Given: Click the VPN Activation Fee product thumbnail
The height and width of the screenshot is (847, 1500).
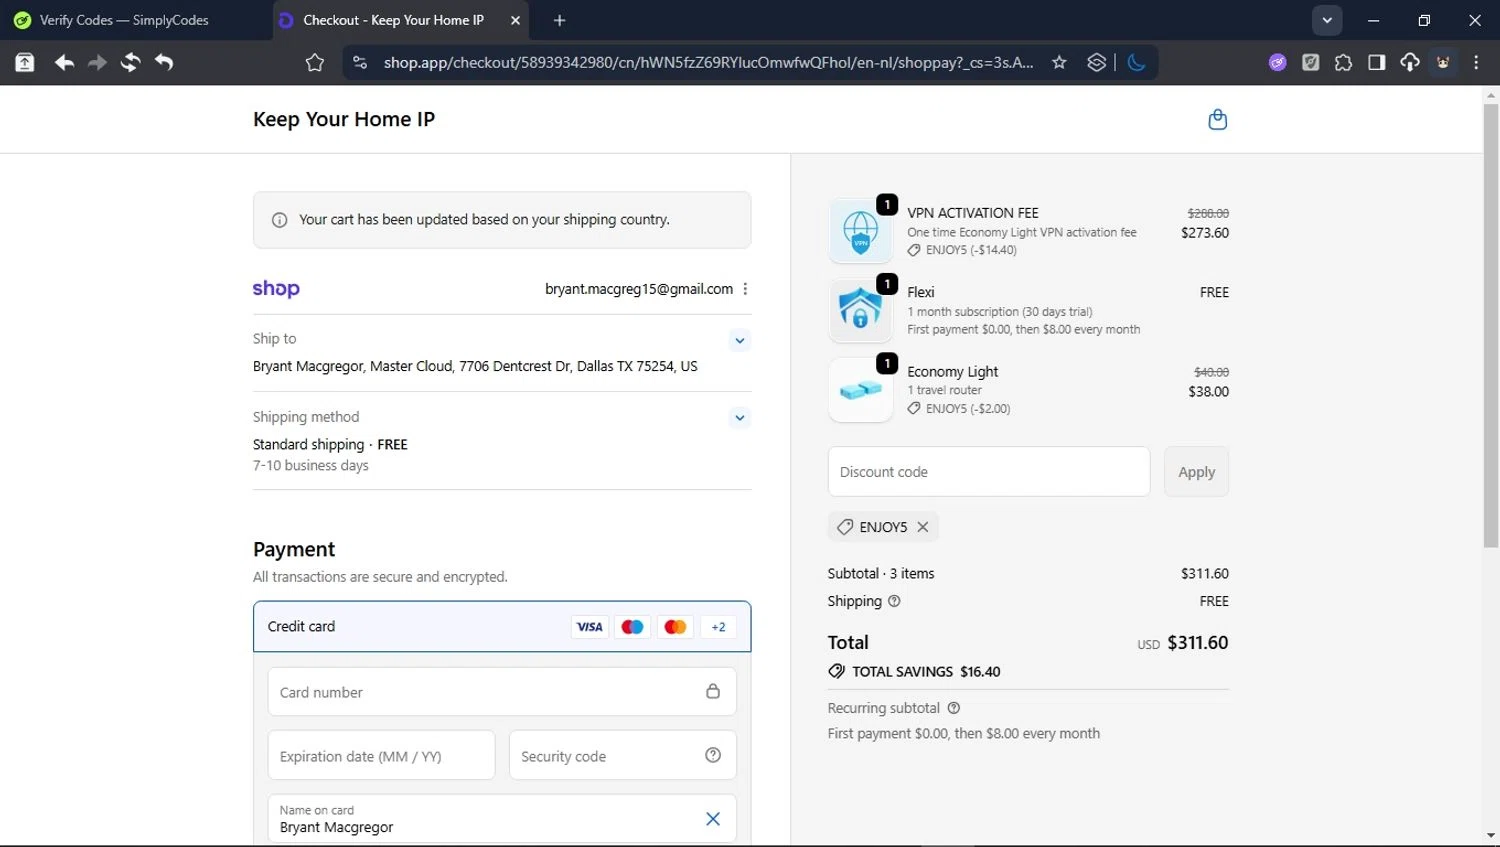Looking at the screenshot, I should click(x=861, y=231).
